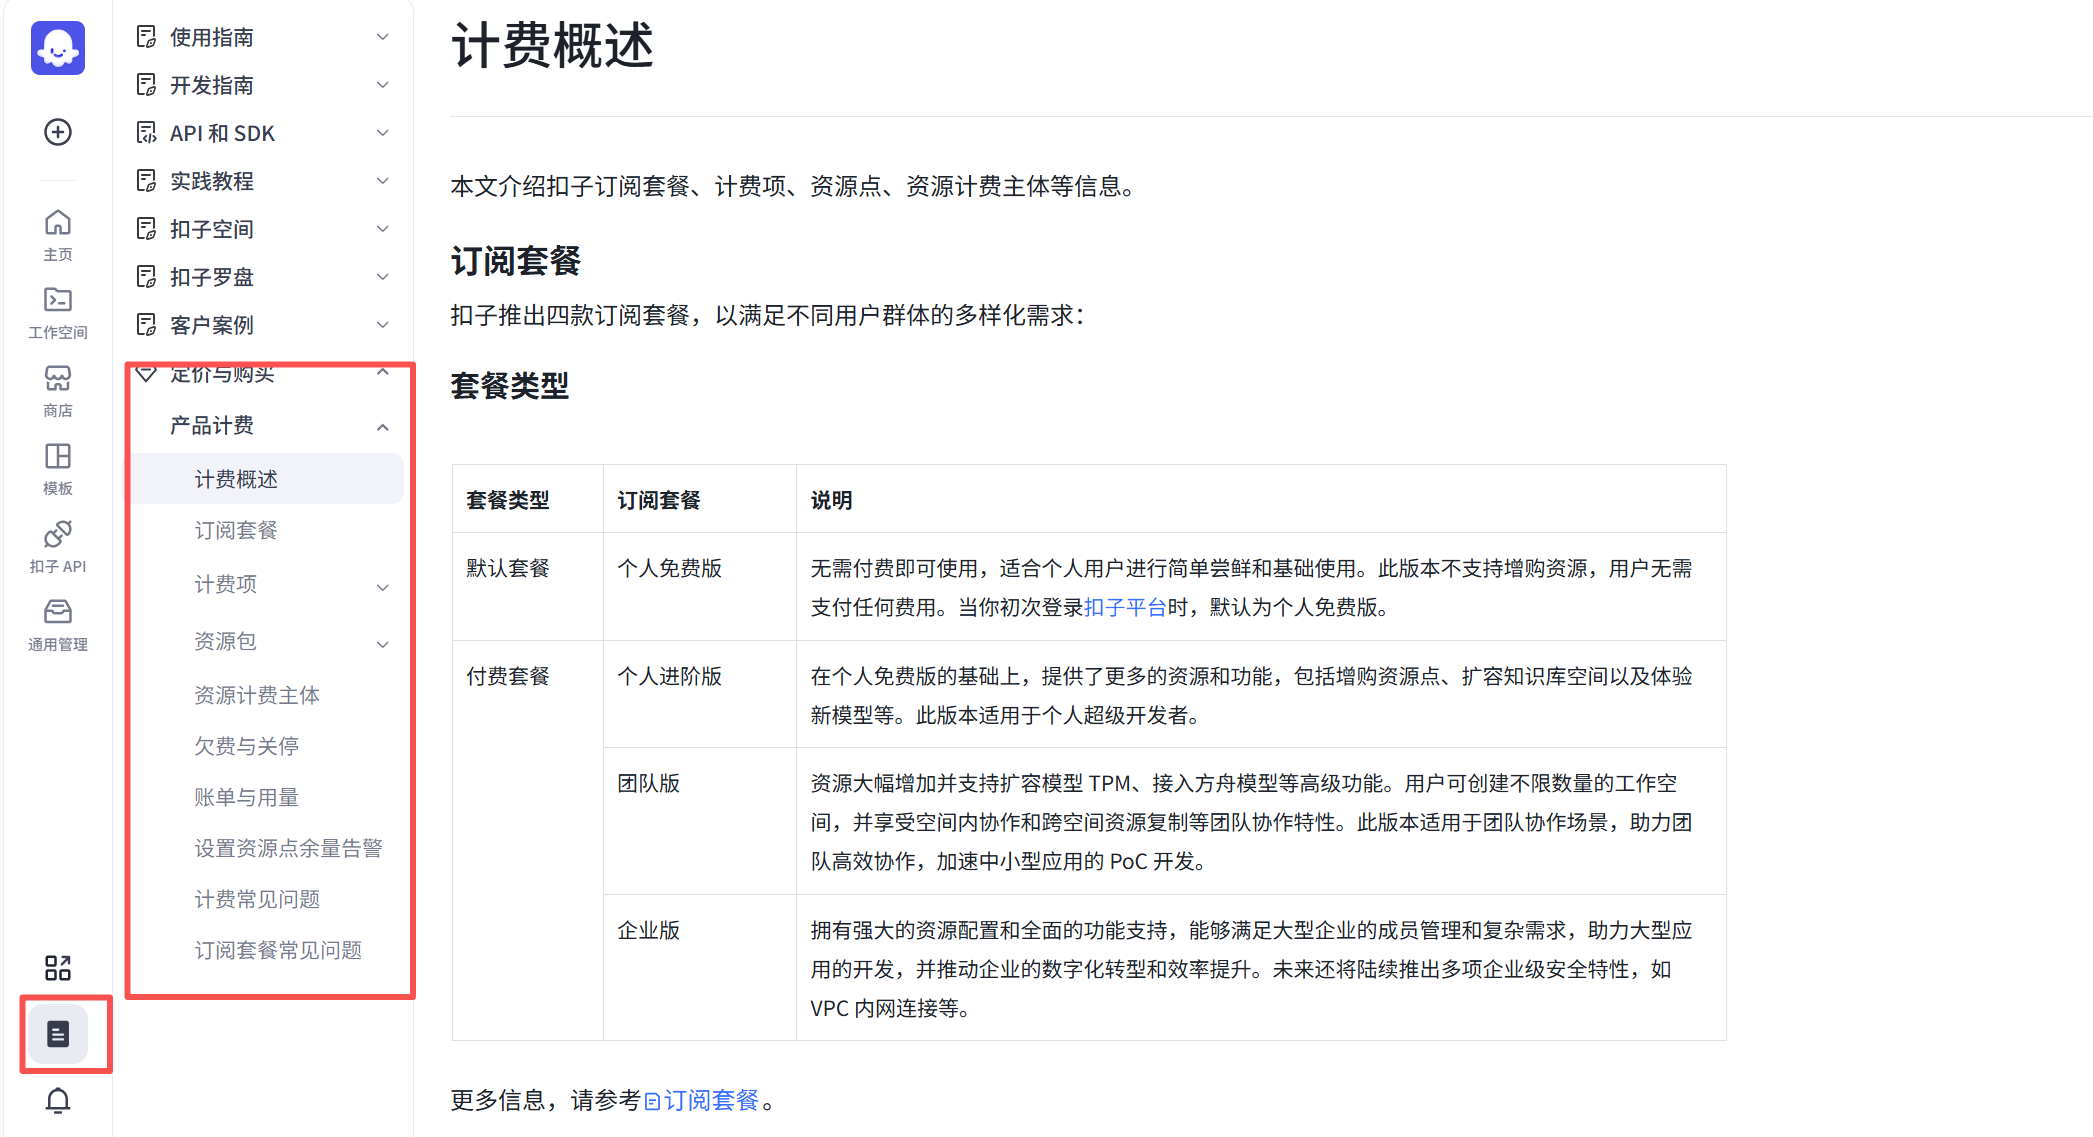This screenshot has width=2093, height=1137.
Task: Click the Coze logo icon
Action: point(58,48)
